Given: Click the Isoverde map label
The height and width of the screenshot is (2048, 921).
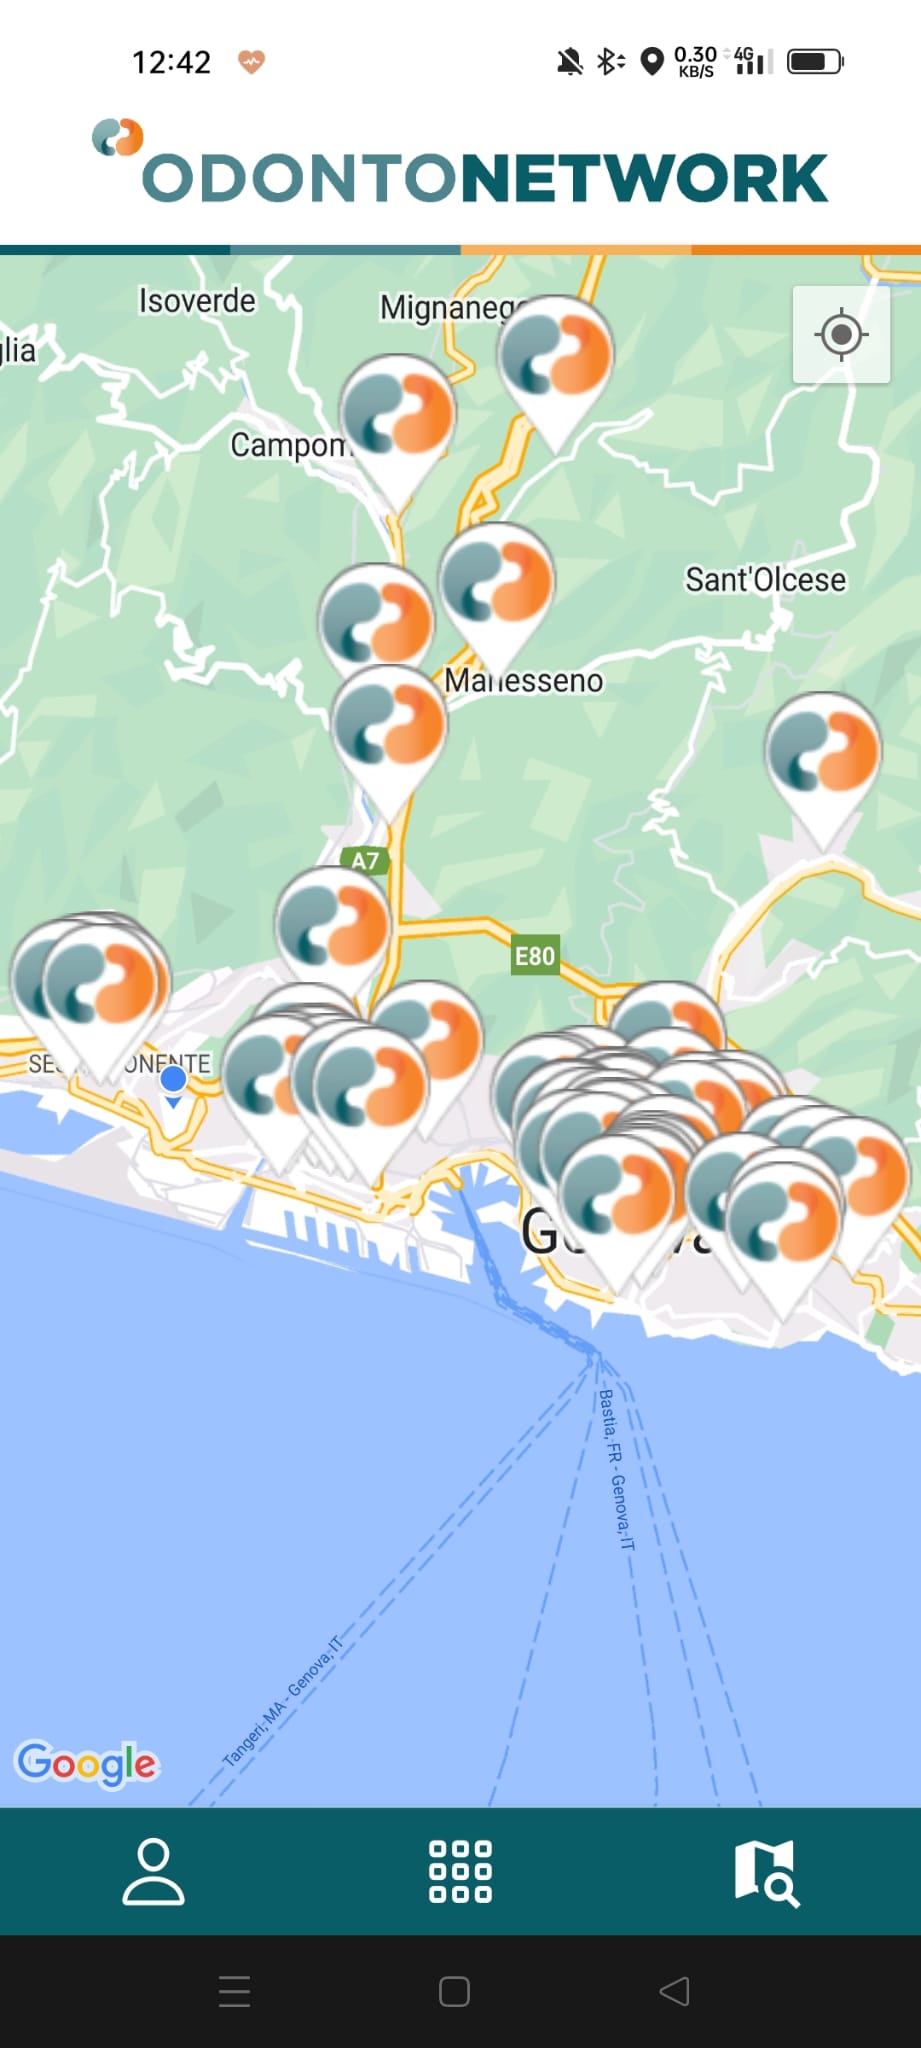Looking at the screenshot, I should click(197, 300).
